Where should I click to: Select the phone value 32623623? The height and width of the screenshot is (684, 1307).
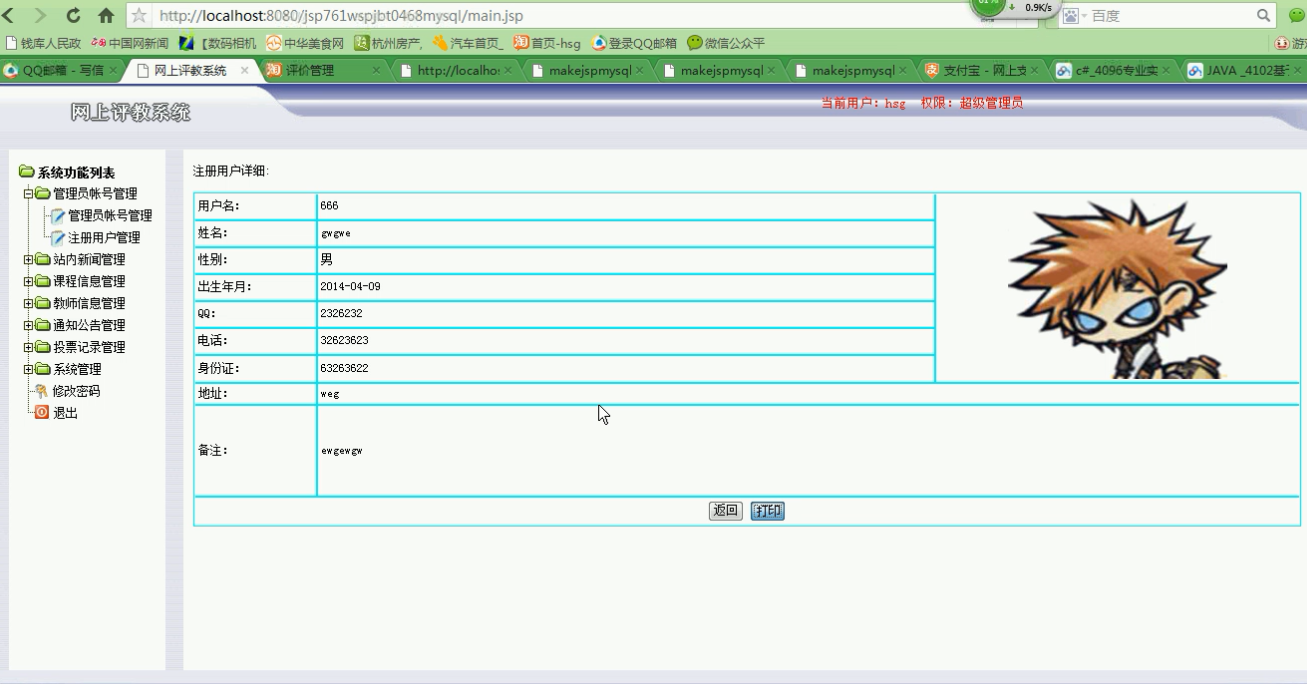344,341
